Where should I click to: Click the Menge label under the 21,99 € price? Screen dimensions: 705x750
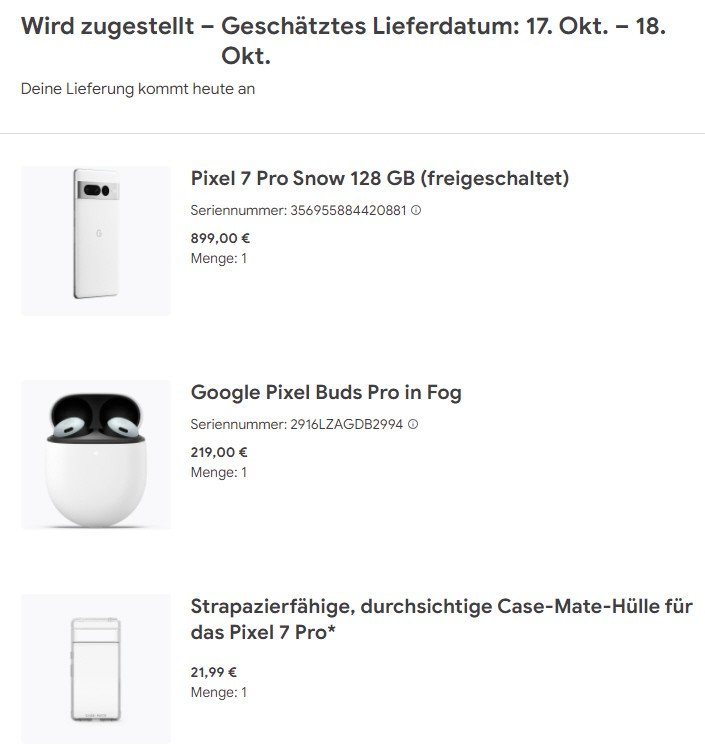pyautogui.click(x=218, y=692)
